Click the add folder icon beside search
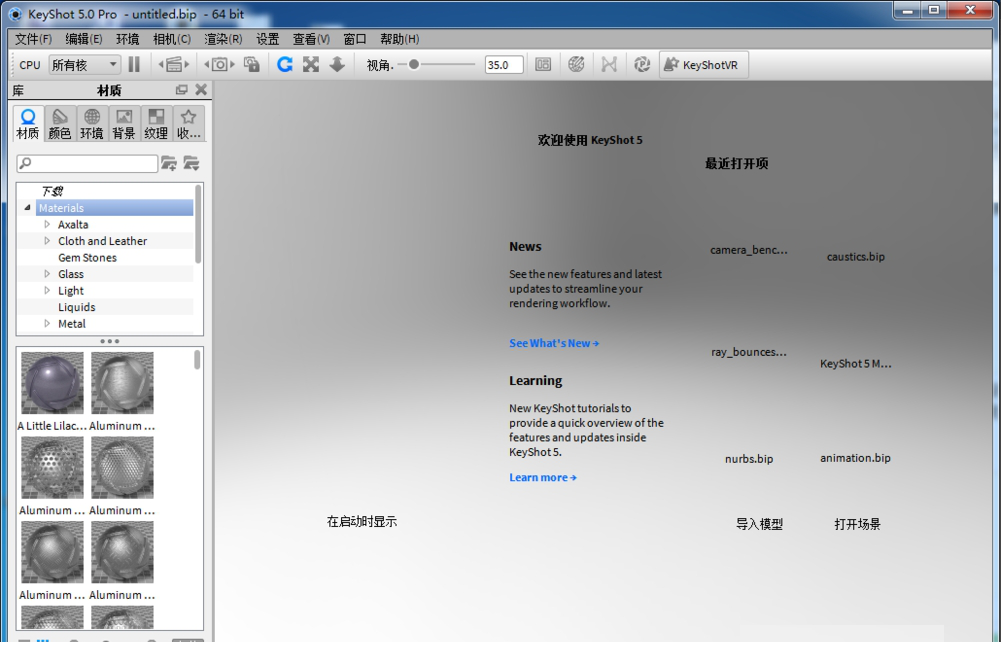This screenshot has height=667, width=1001. tap(169, 163)
